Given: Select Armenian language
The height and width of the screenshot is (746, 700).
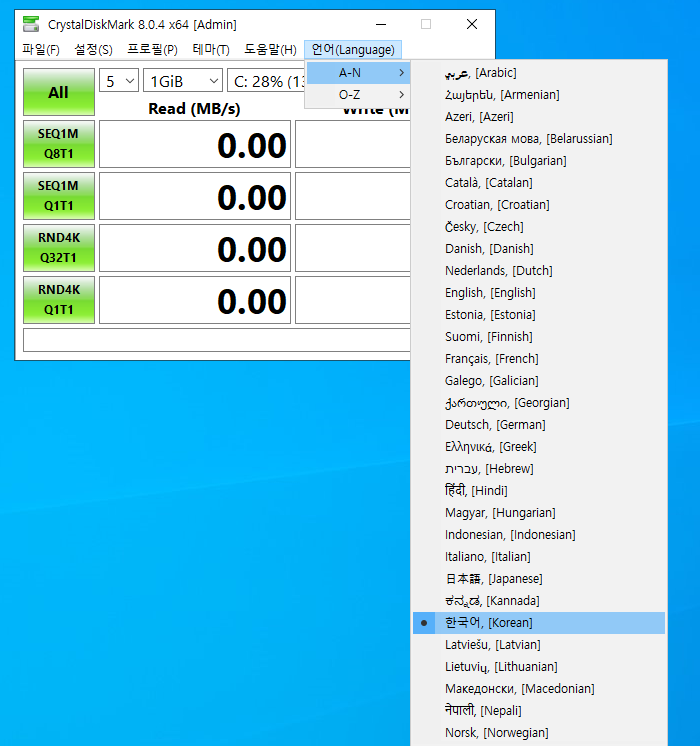Looking at the screenshot, I should pos(539,95).
